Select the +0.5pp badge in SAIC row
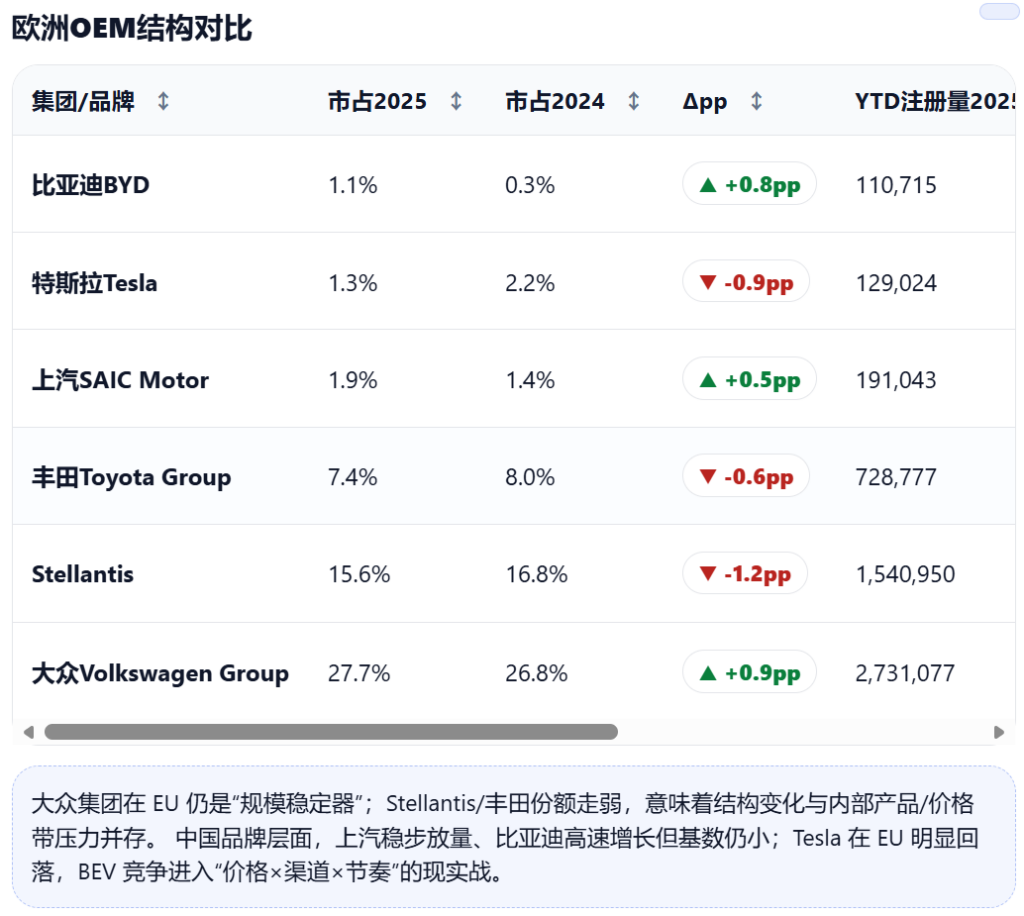Image resolution: width=1024 pixels, height=916 pixels. point(749,380)
